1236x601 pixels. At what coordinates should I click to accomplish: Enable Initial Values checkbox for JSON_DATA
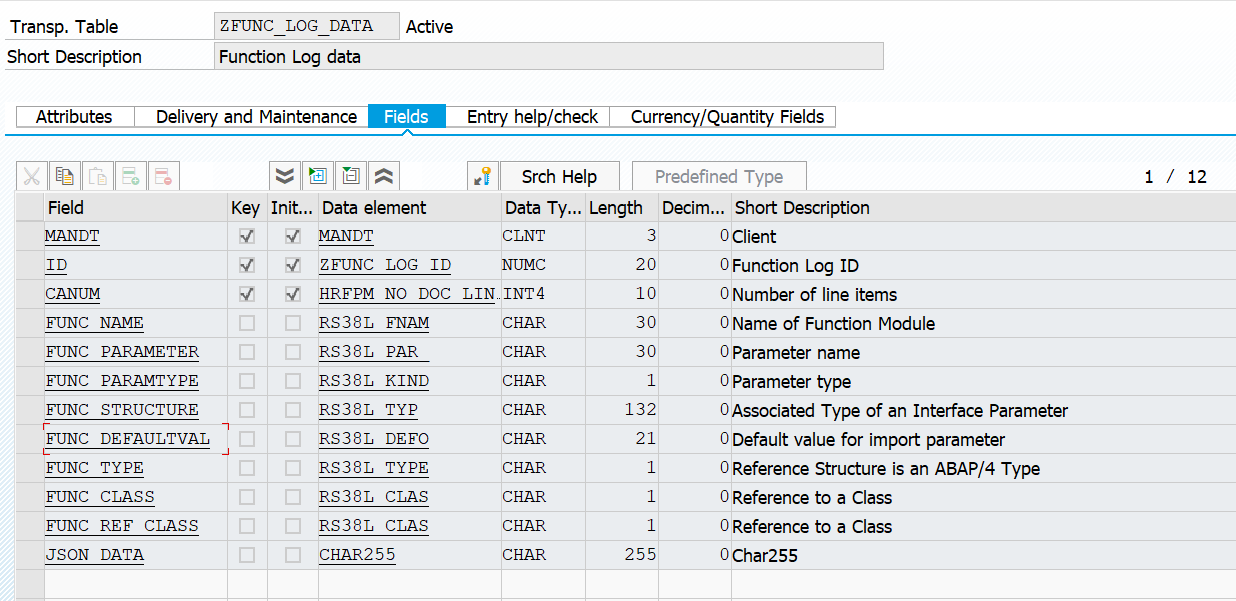click(293, 555)
